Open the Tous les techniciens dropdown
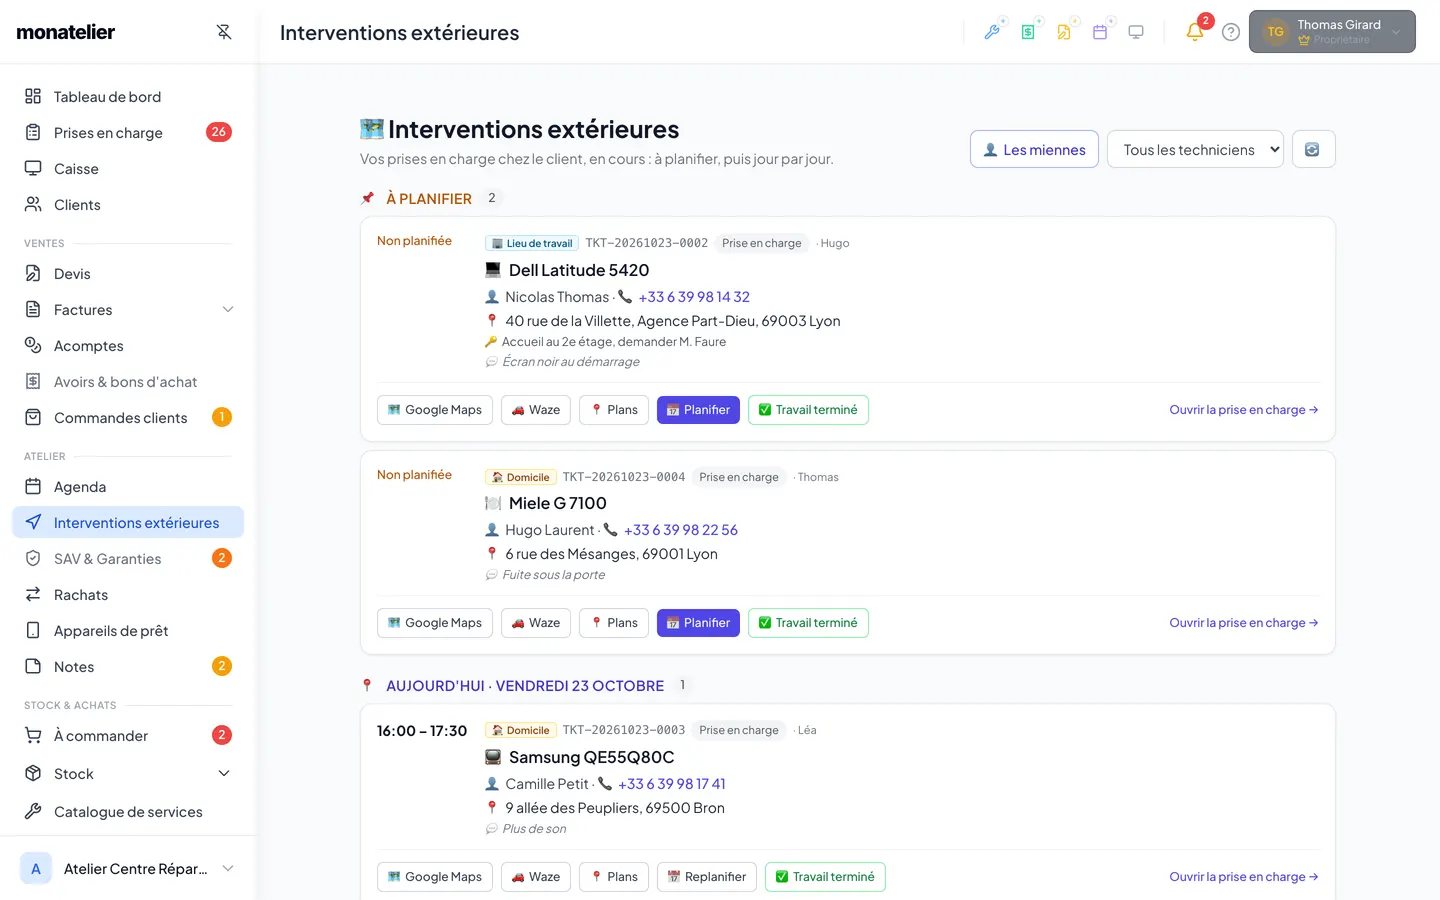The image size is (1440, 900). point(1195,149)
